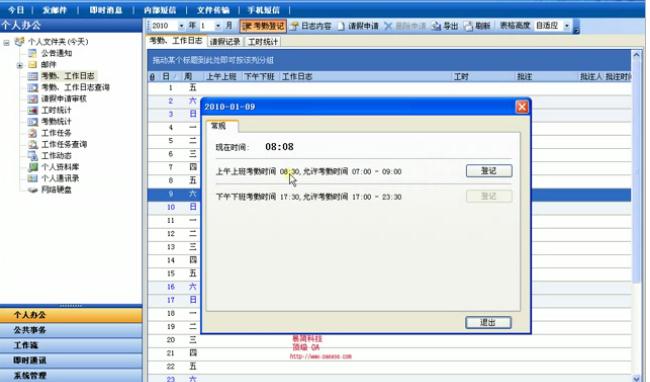Open the year 2010 dropdown

click(181, 26)
